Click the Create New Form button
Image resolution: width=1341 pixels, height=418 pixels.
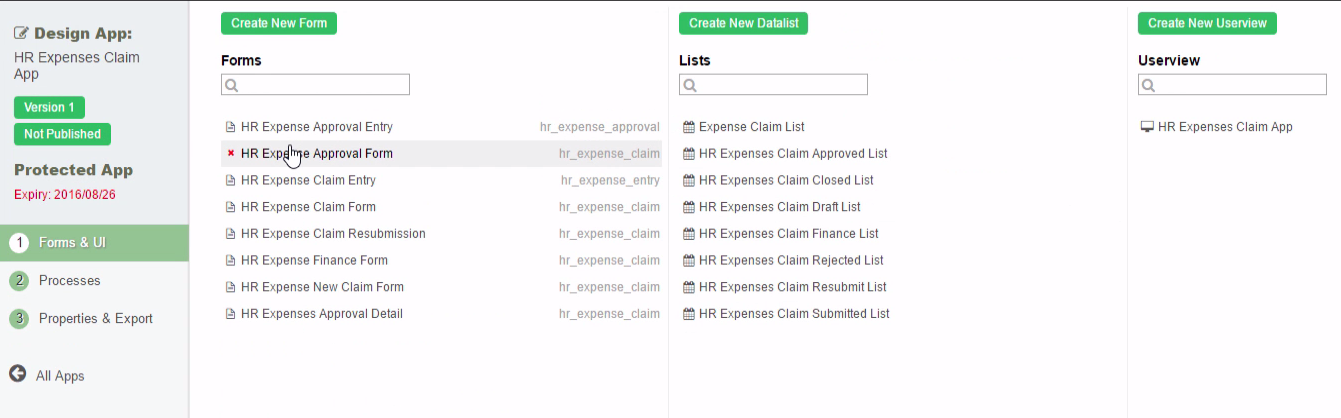278,23
